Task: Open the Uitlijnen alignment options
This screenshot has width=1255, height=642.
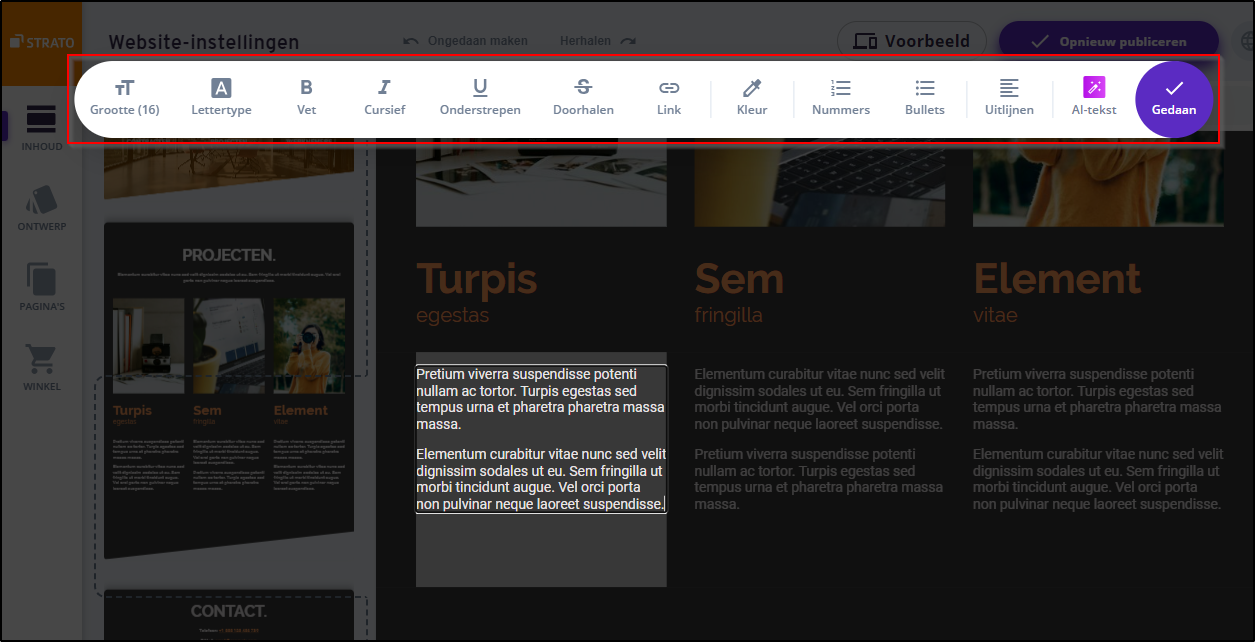Action: coord(1009,98)
